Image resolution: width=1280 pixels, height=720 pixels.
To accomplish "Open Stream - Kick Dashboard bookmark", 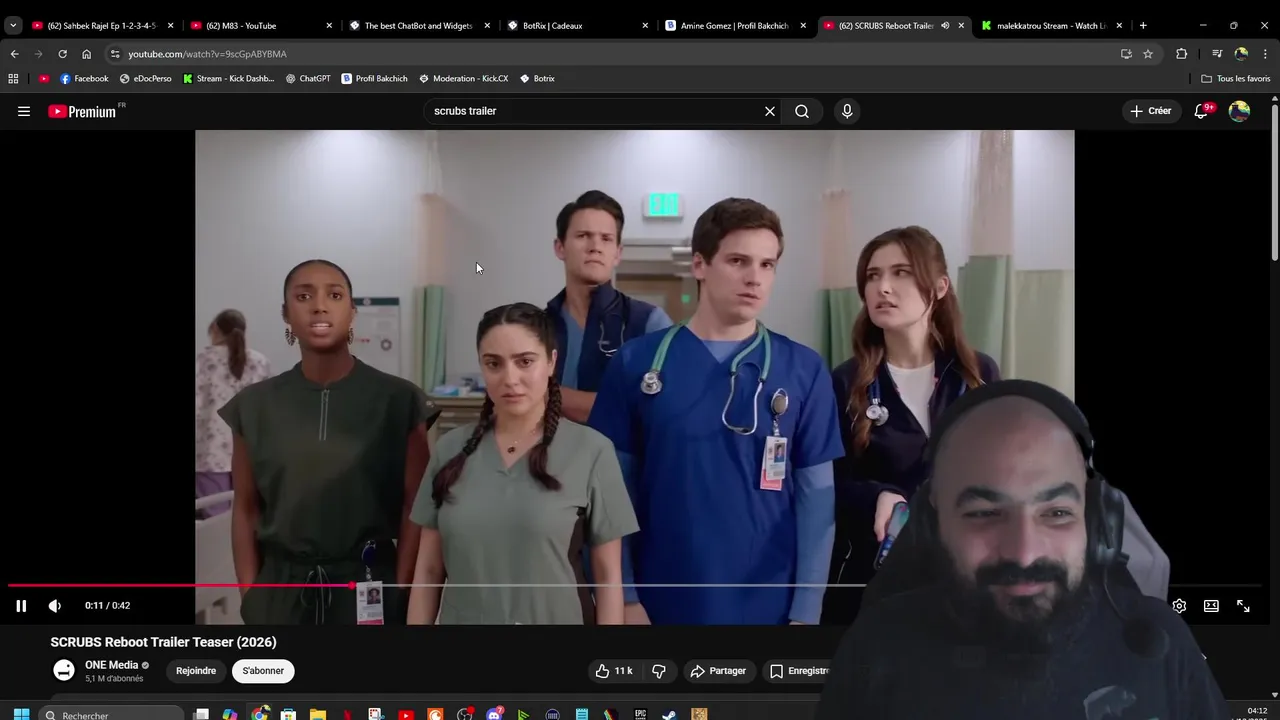I will tap(228, 78).
